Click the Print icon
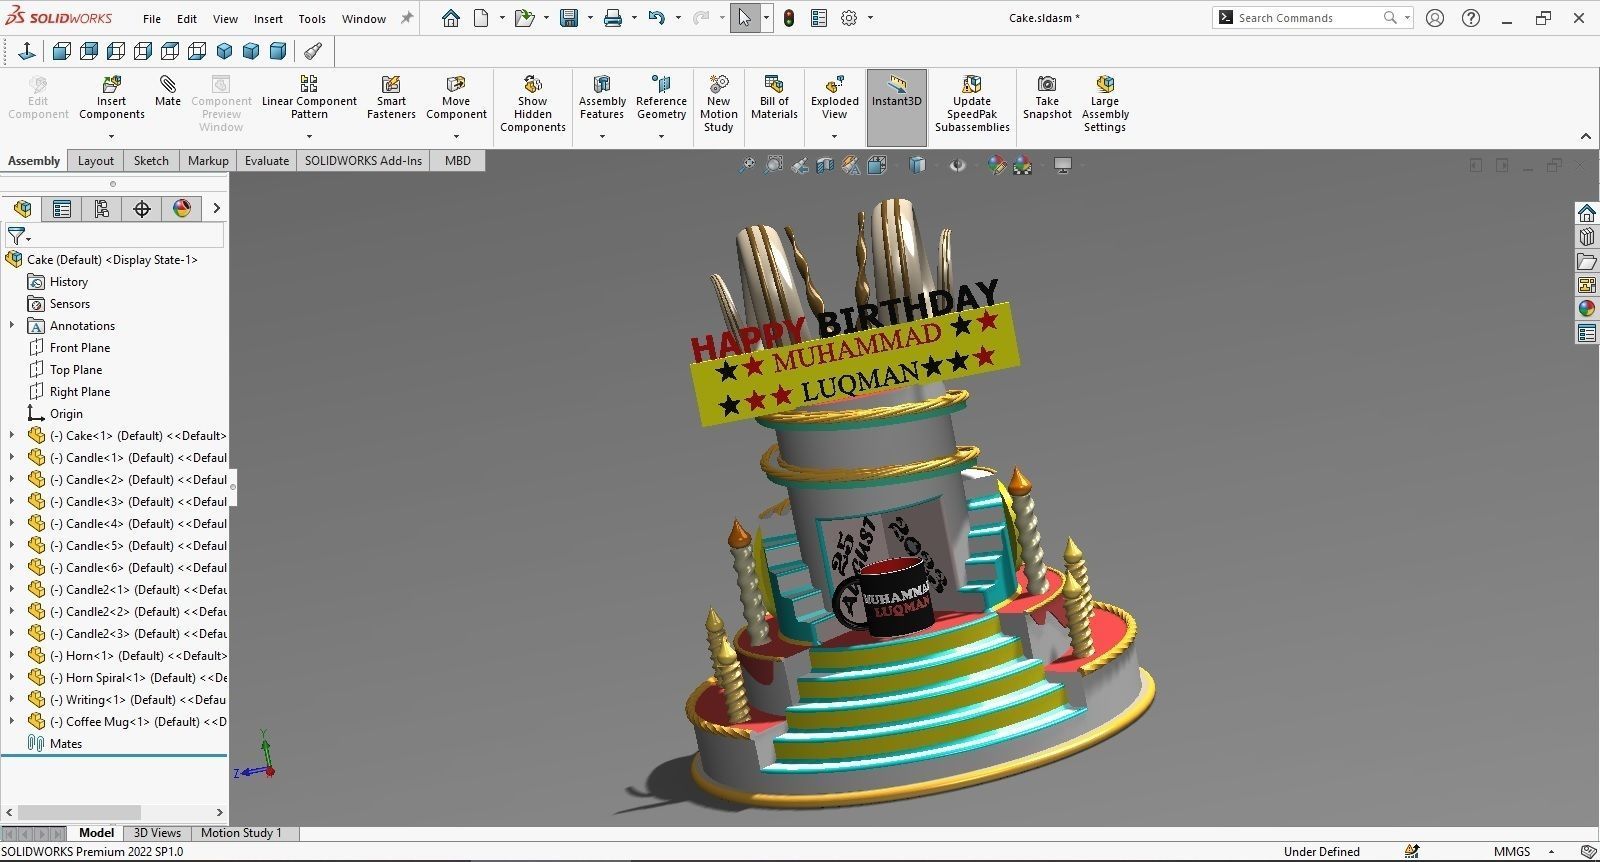The height and width of the screenshot is (862, 1600). tap(613, 18)
